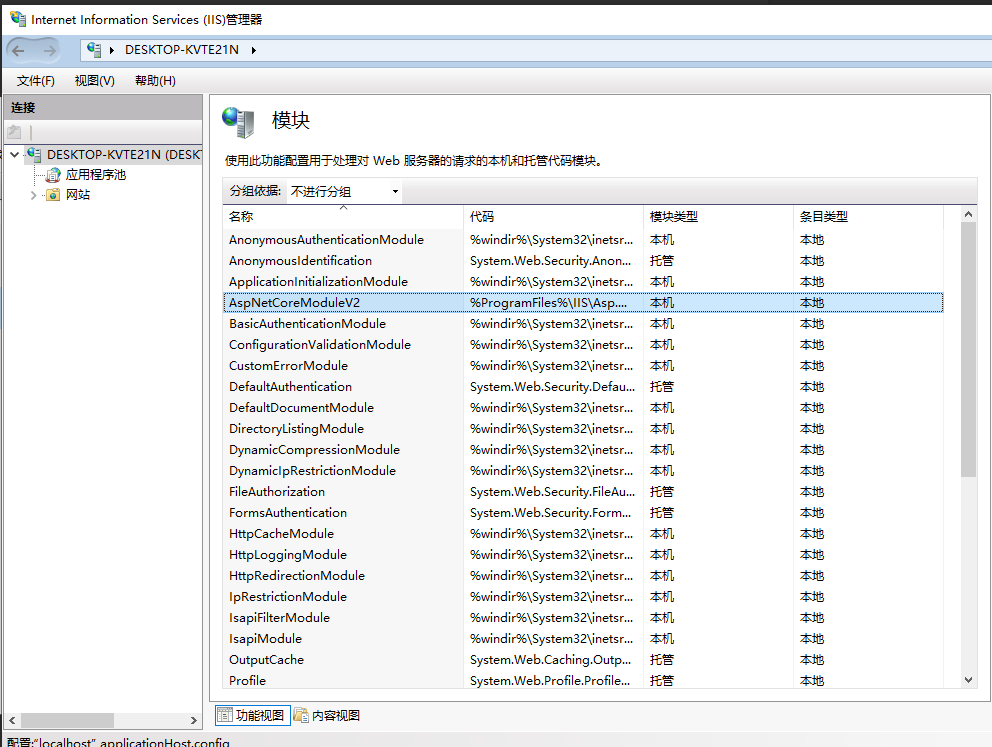Click the IIS Manager title bar icon
The width and height of the screenshot is (992, 747).
click(x=18, y=19)
